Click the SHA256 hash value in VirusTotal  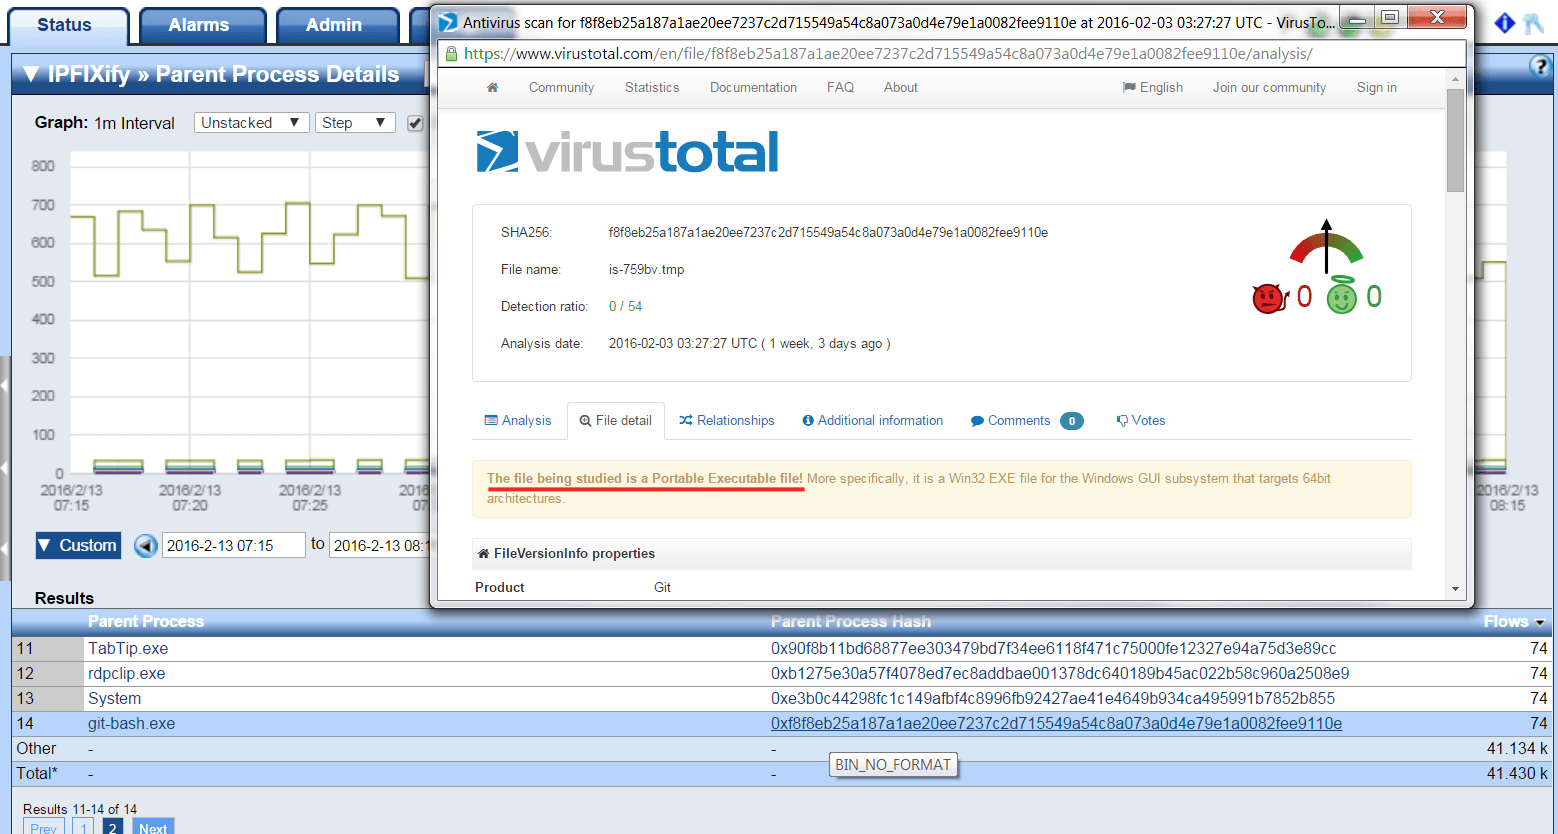tap(828, 233)
